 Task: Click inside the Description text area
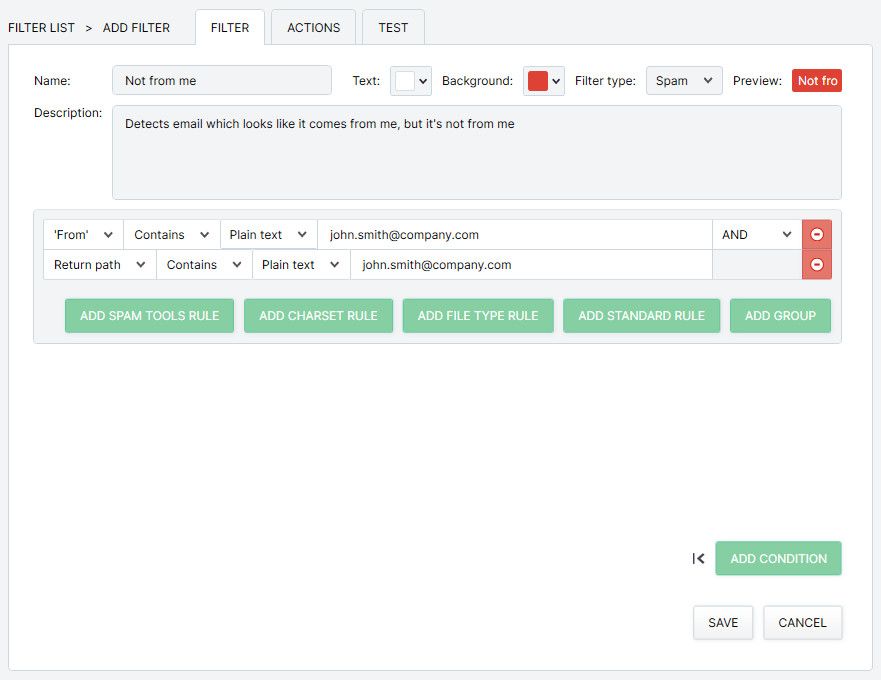[476, 160]
